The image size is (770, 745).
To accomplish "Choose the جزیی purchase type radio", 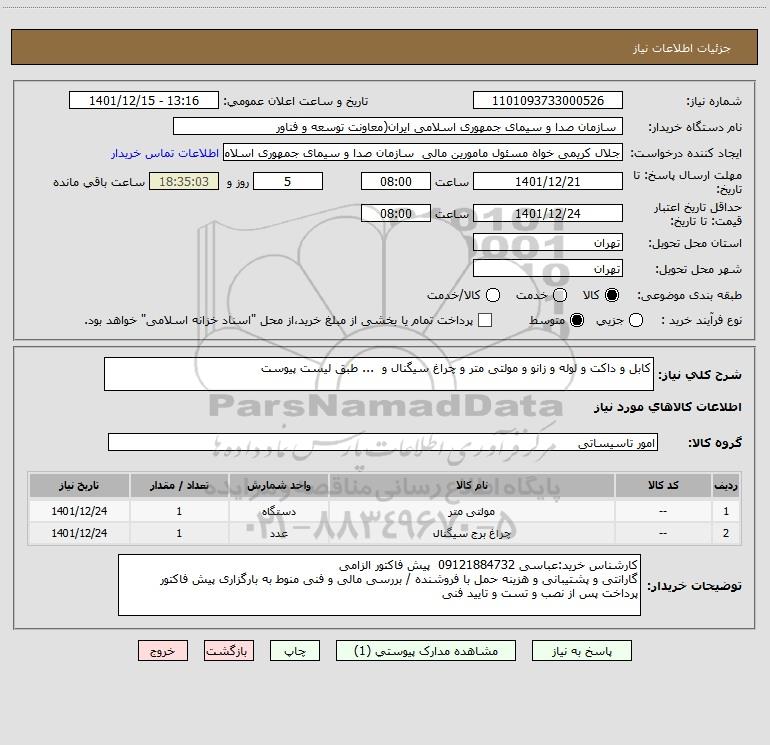I will [636, 320].
